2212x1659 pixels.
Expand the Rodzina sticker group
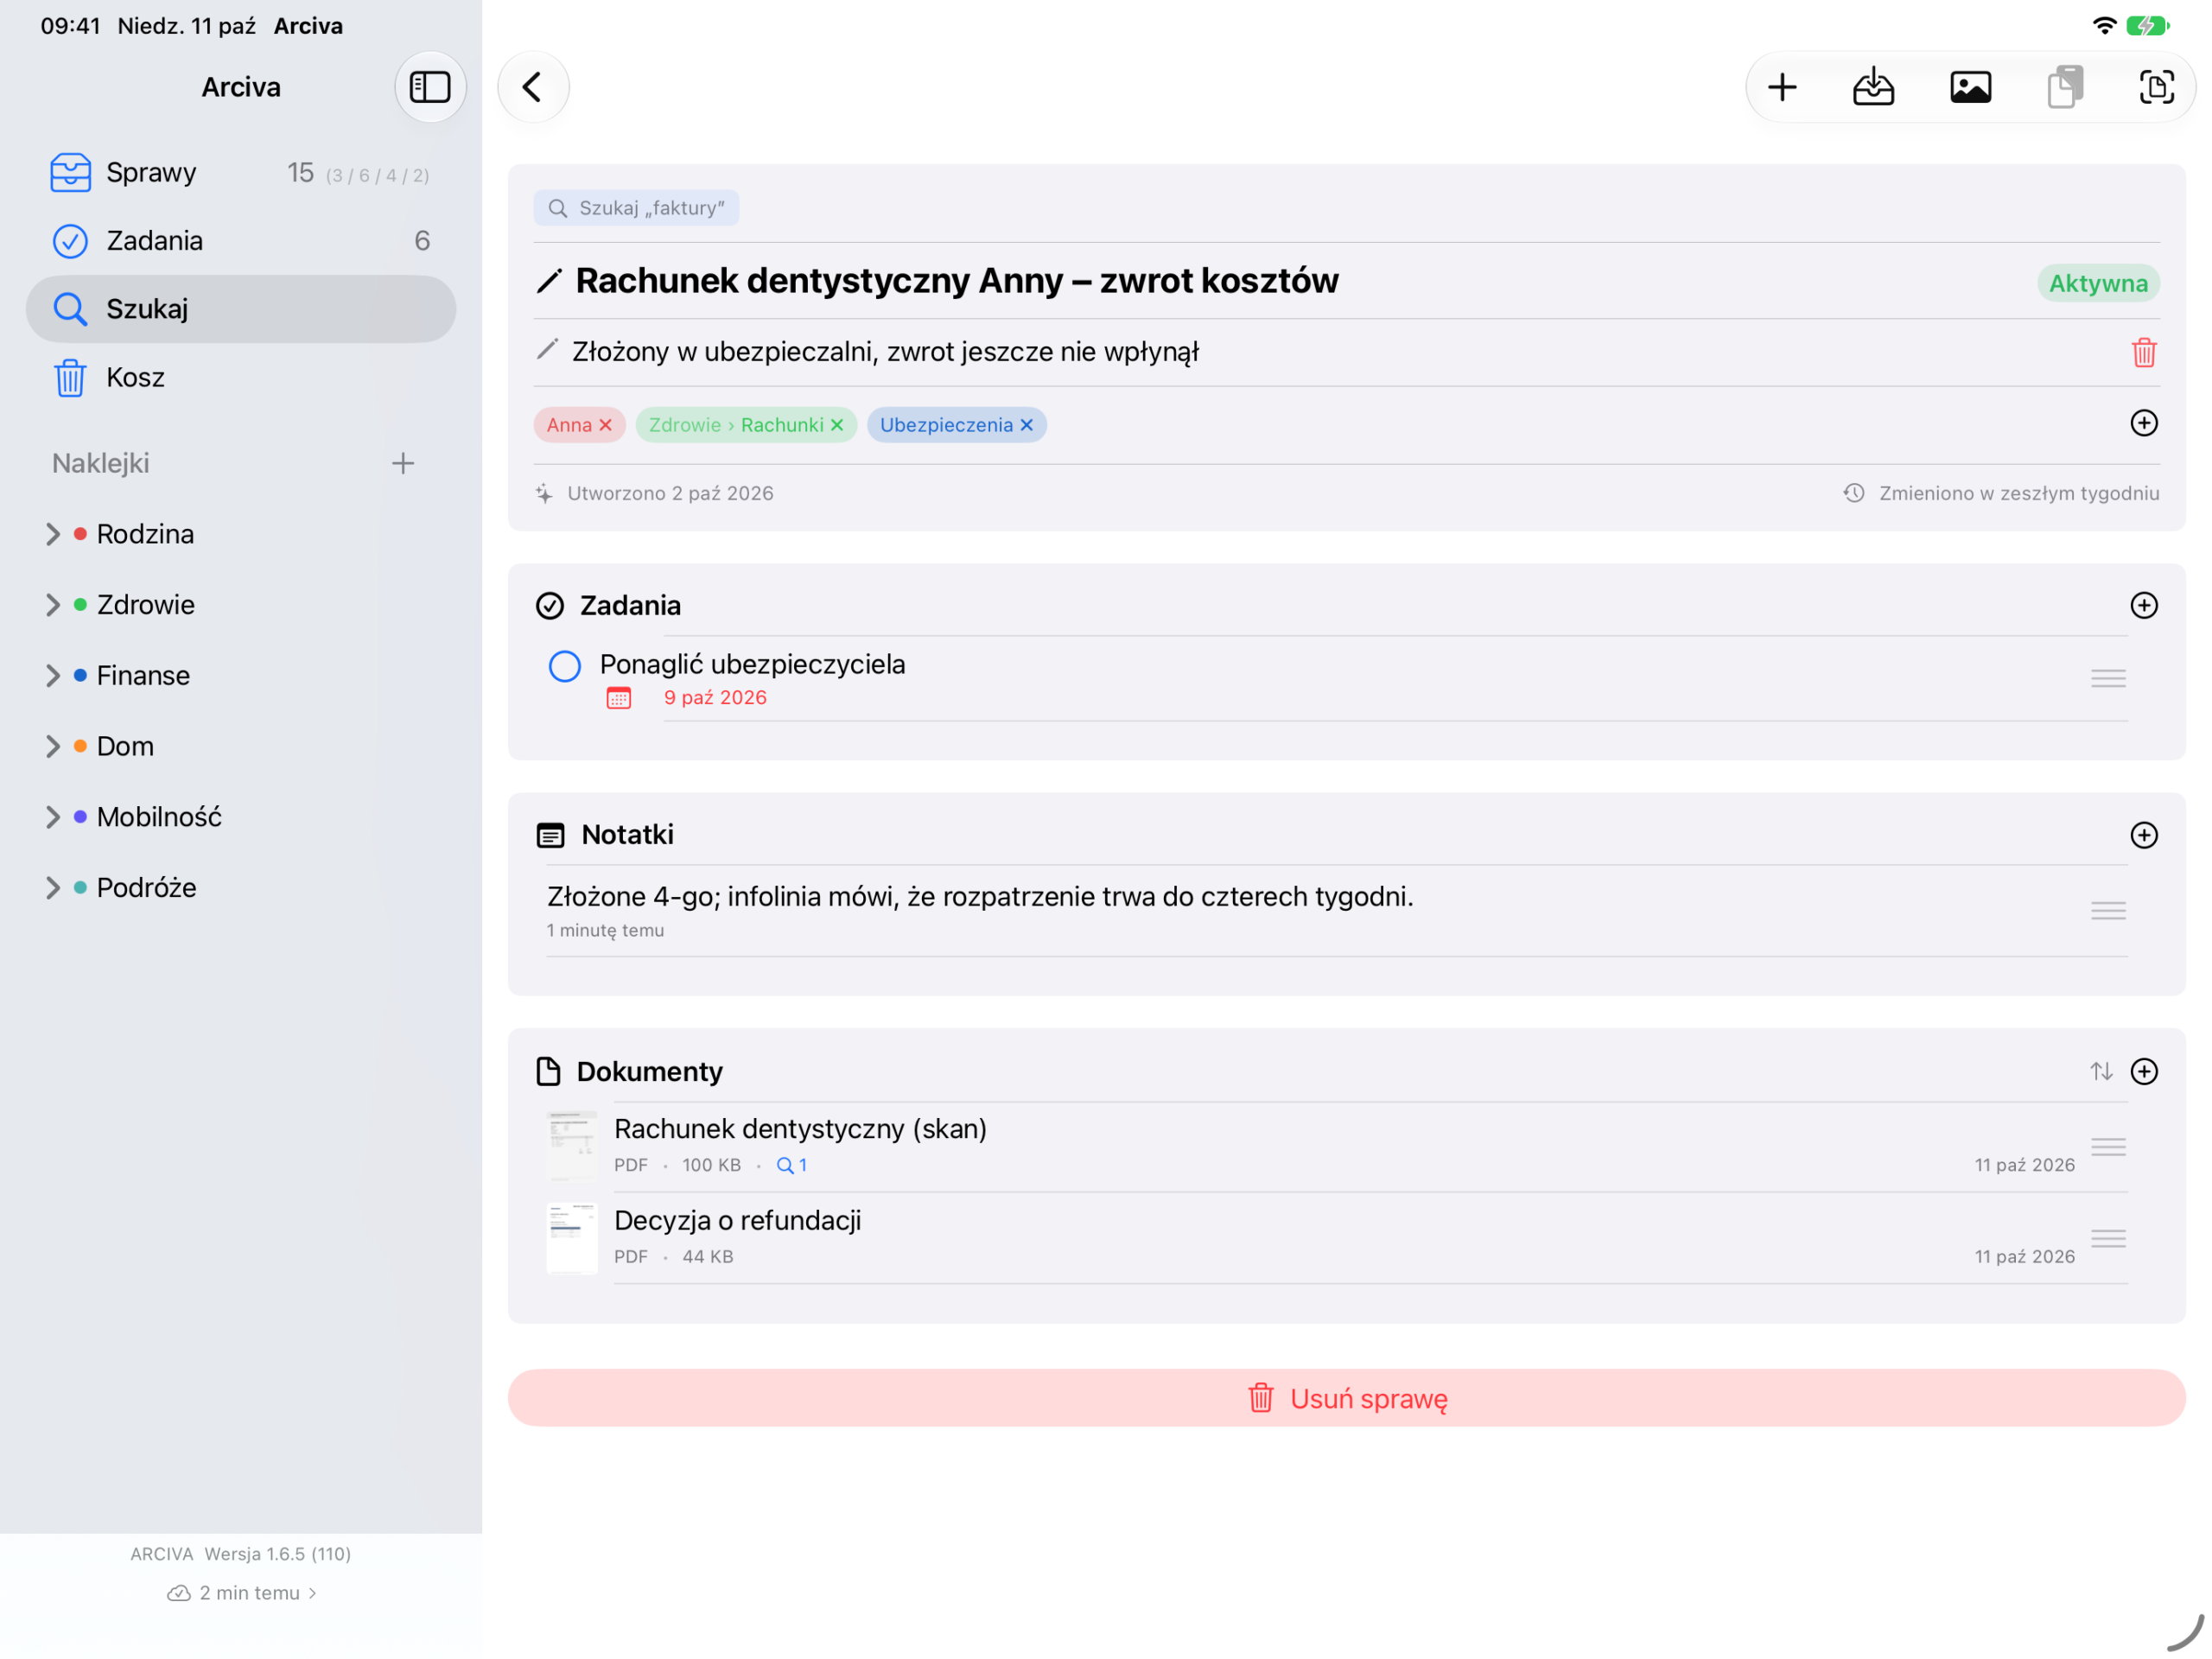[x=53, y=534]
